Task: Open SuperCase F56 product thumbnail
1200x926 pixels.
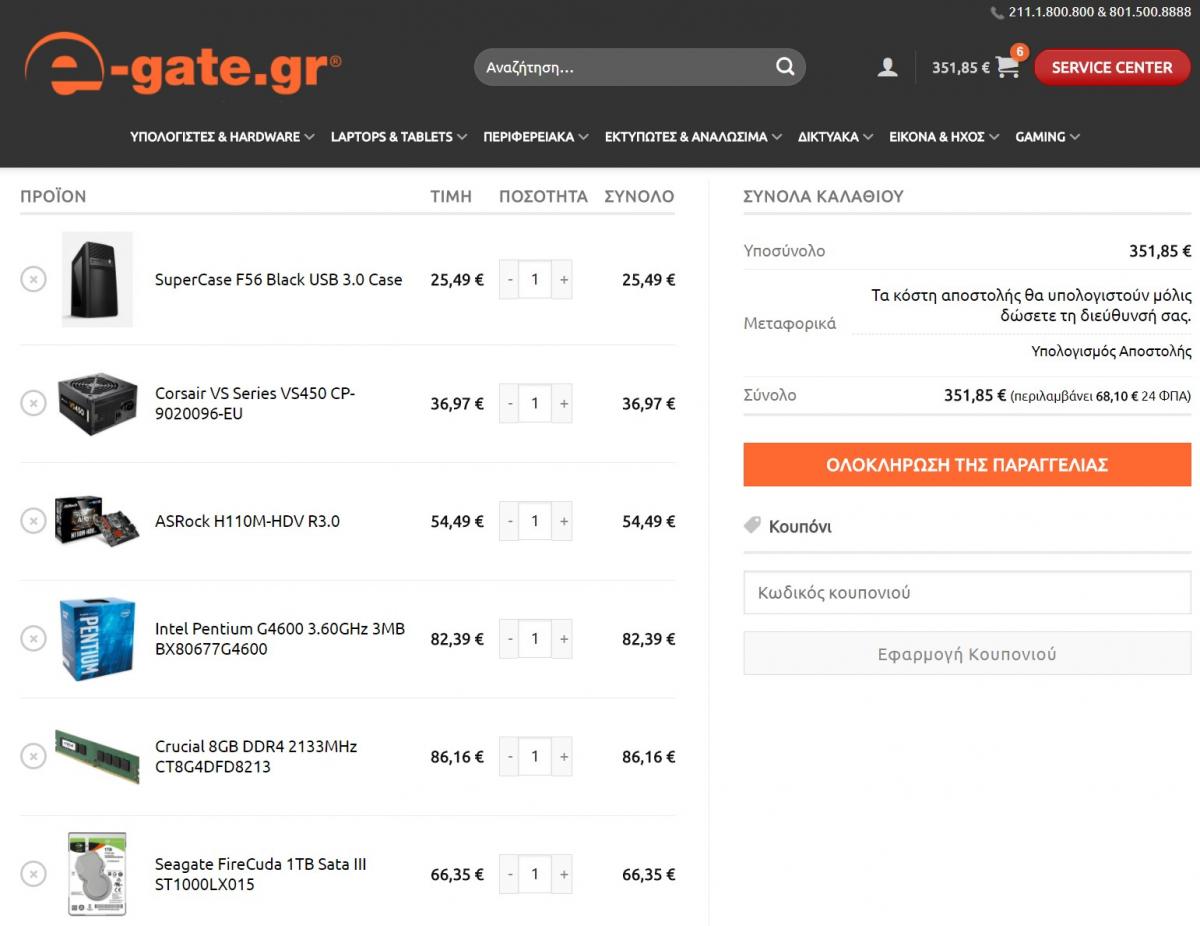Action: click(x=97, y=279)
